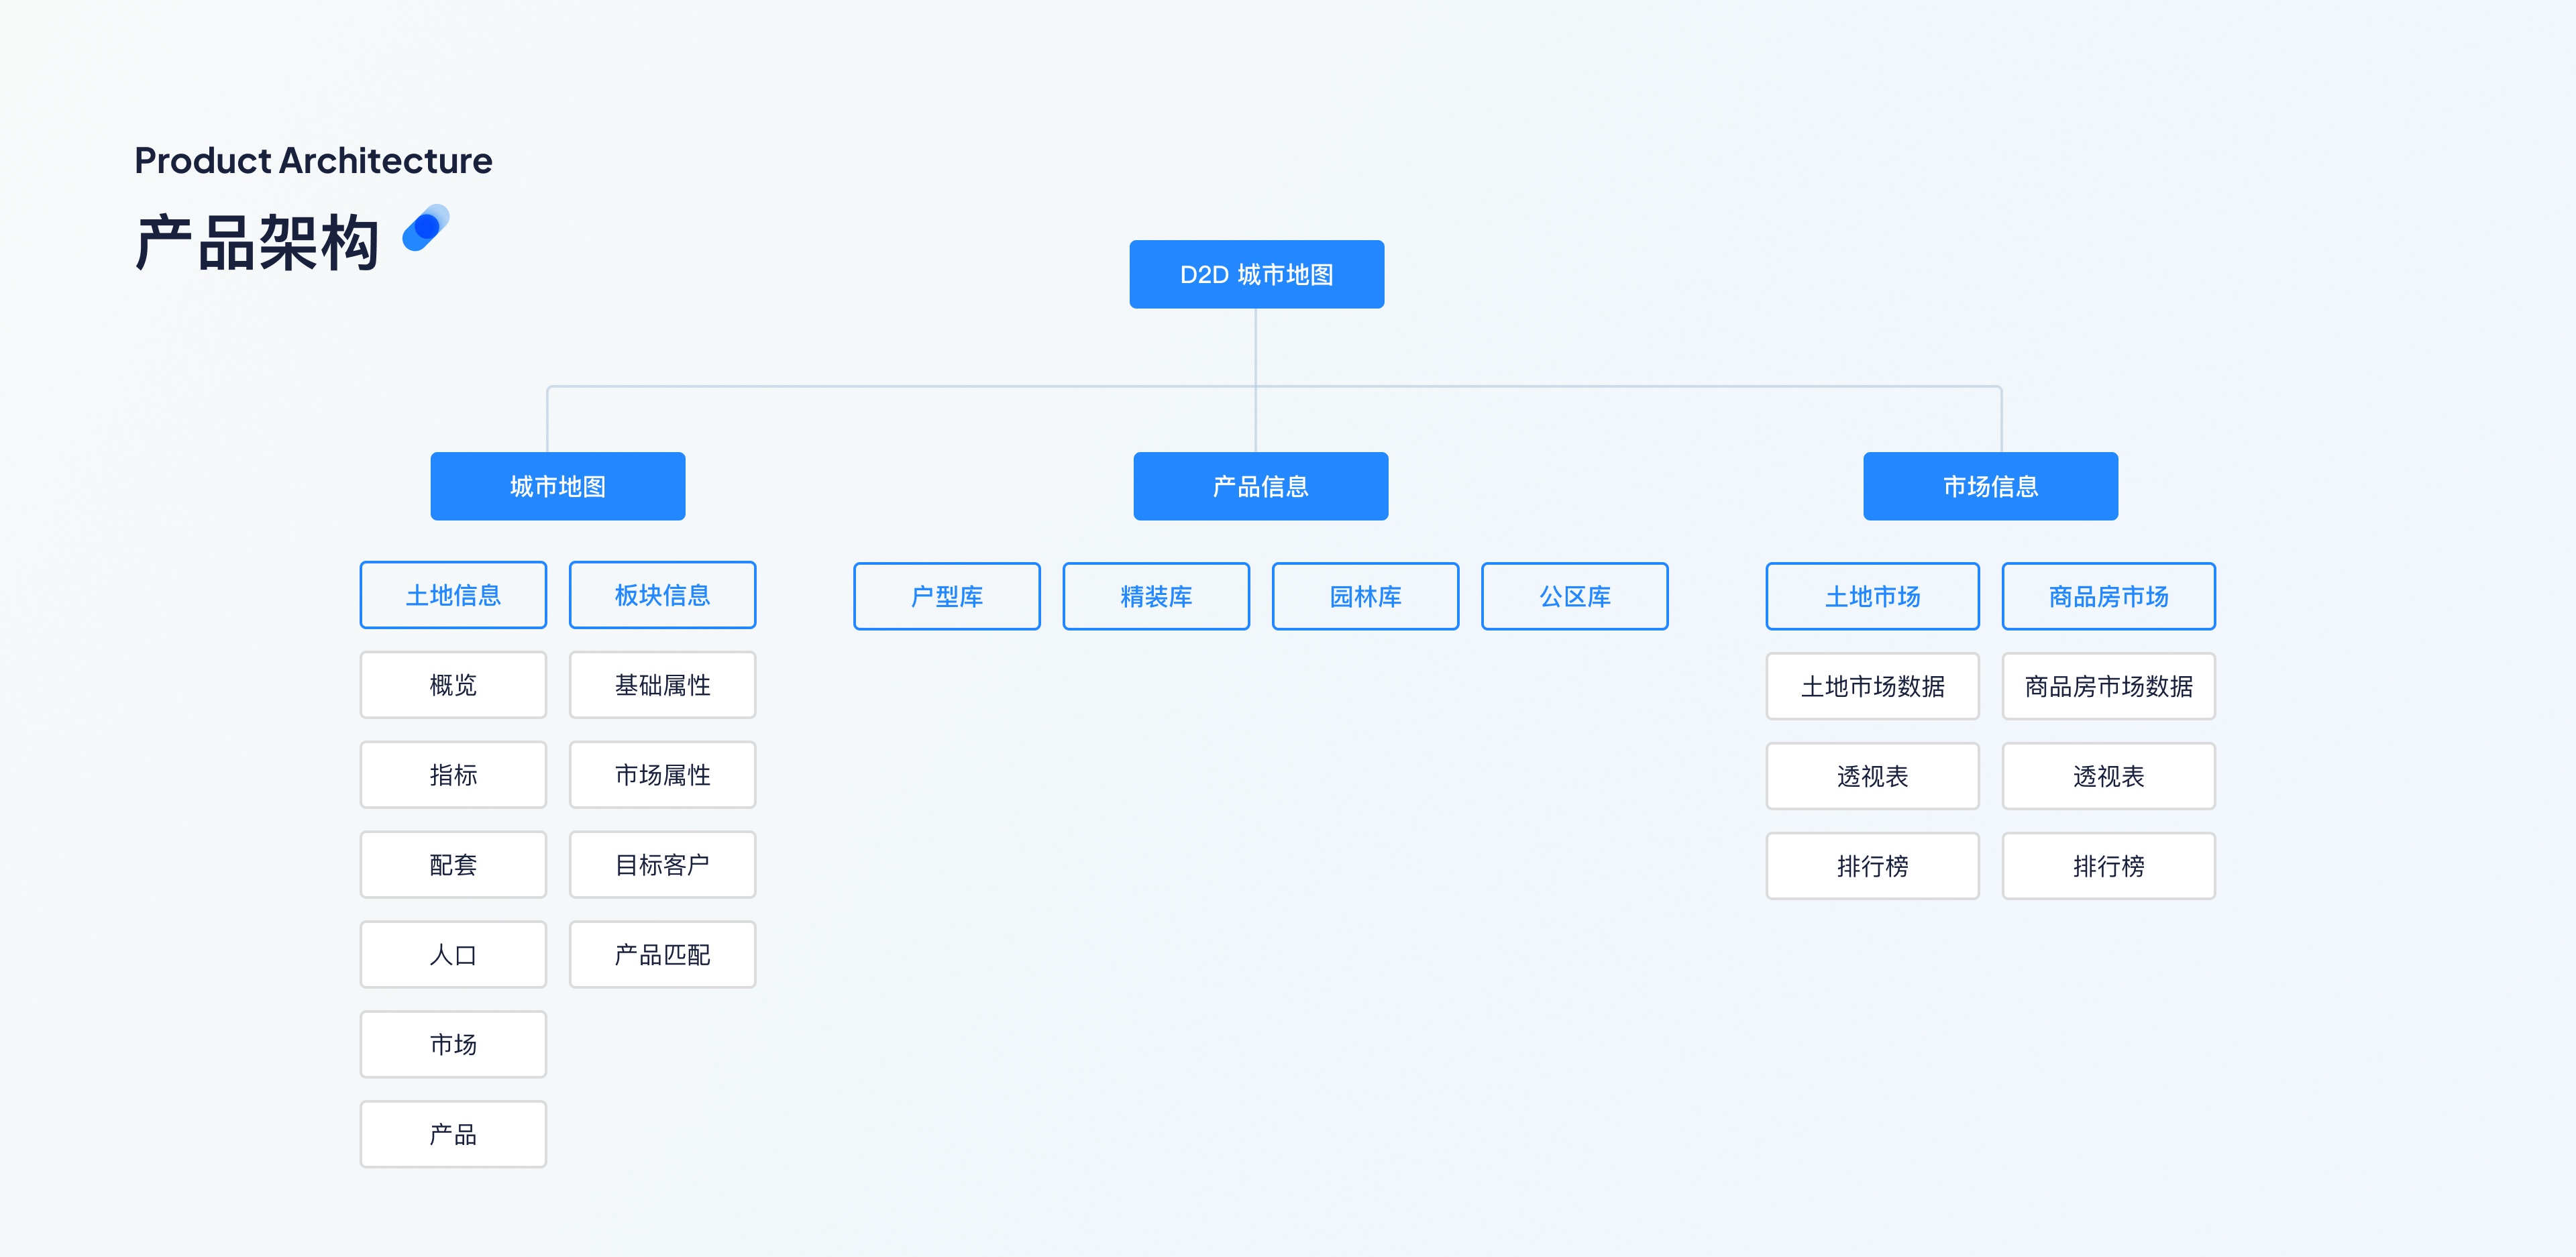The width and height of the screenshot is (2576, 1257).
Task: Select 排行榜 under 商品房市场
Action: tap(2107, 866)
